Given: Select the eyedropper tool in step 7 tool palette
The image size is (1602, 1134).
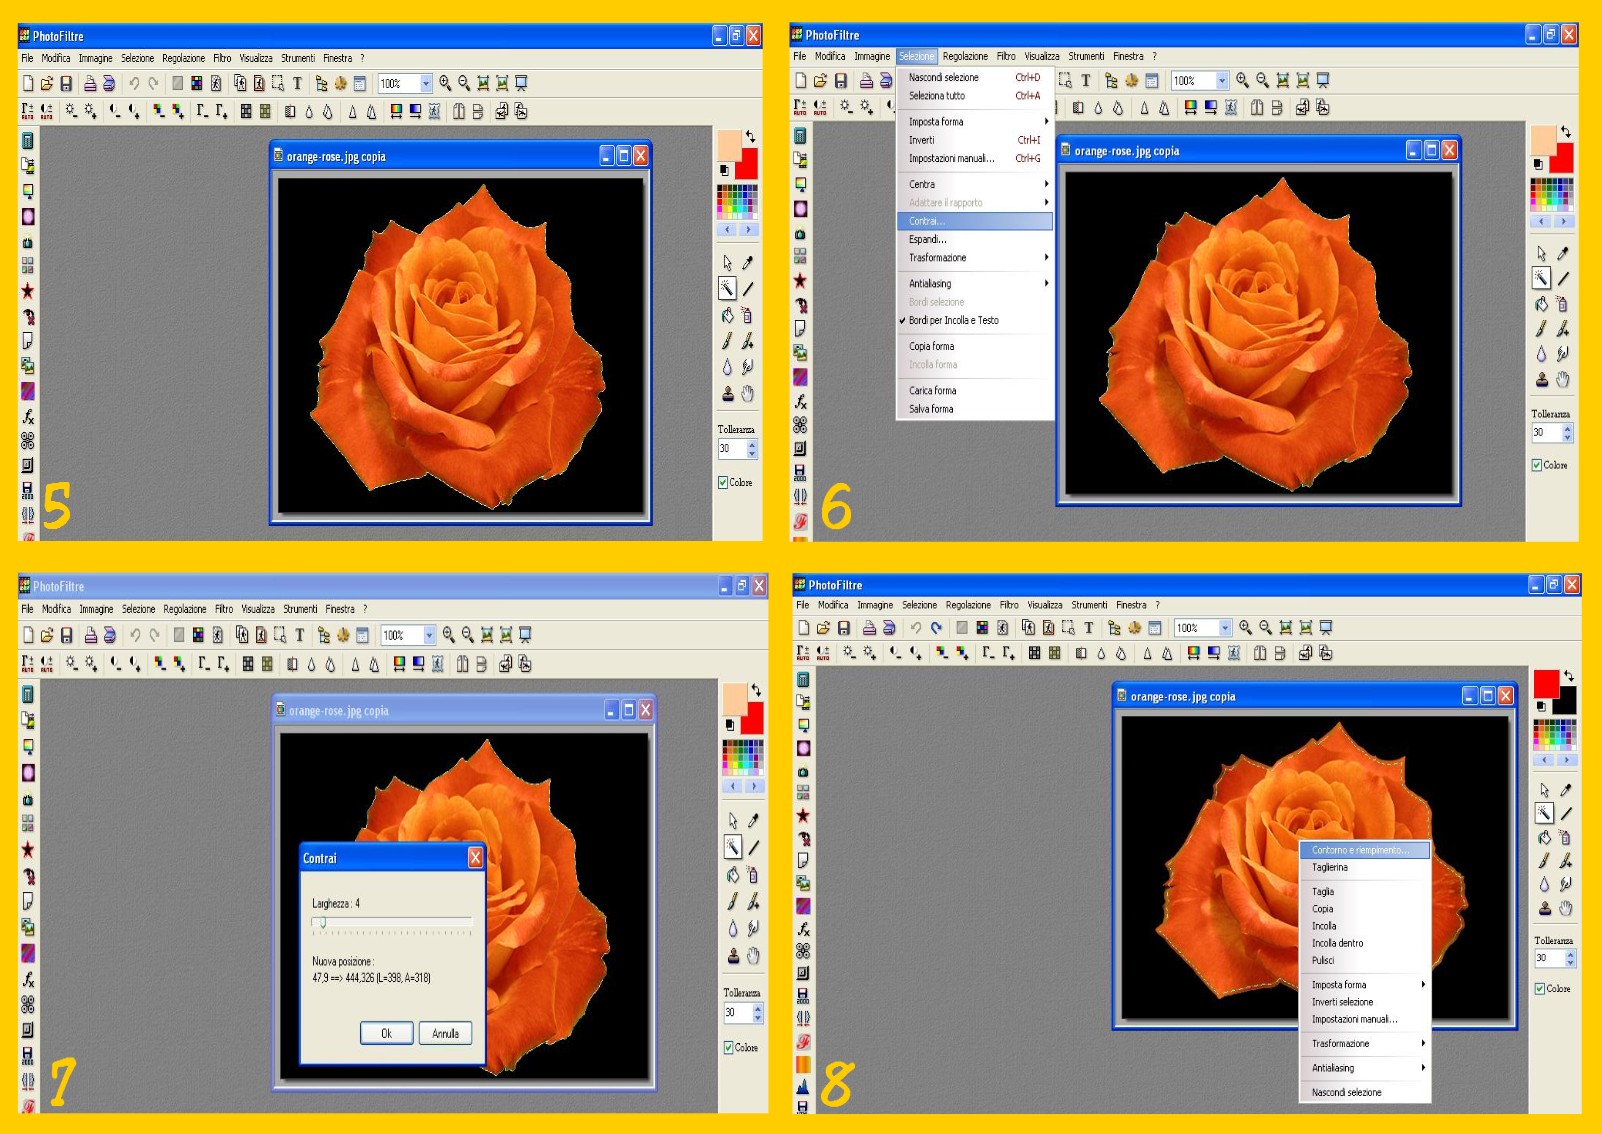Looking at the screenshot, I should tap(753, 820).
